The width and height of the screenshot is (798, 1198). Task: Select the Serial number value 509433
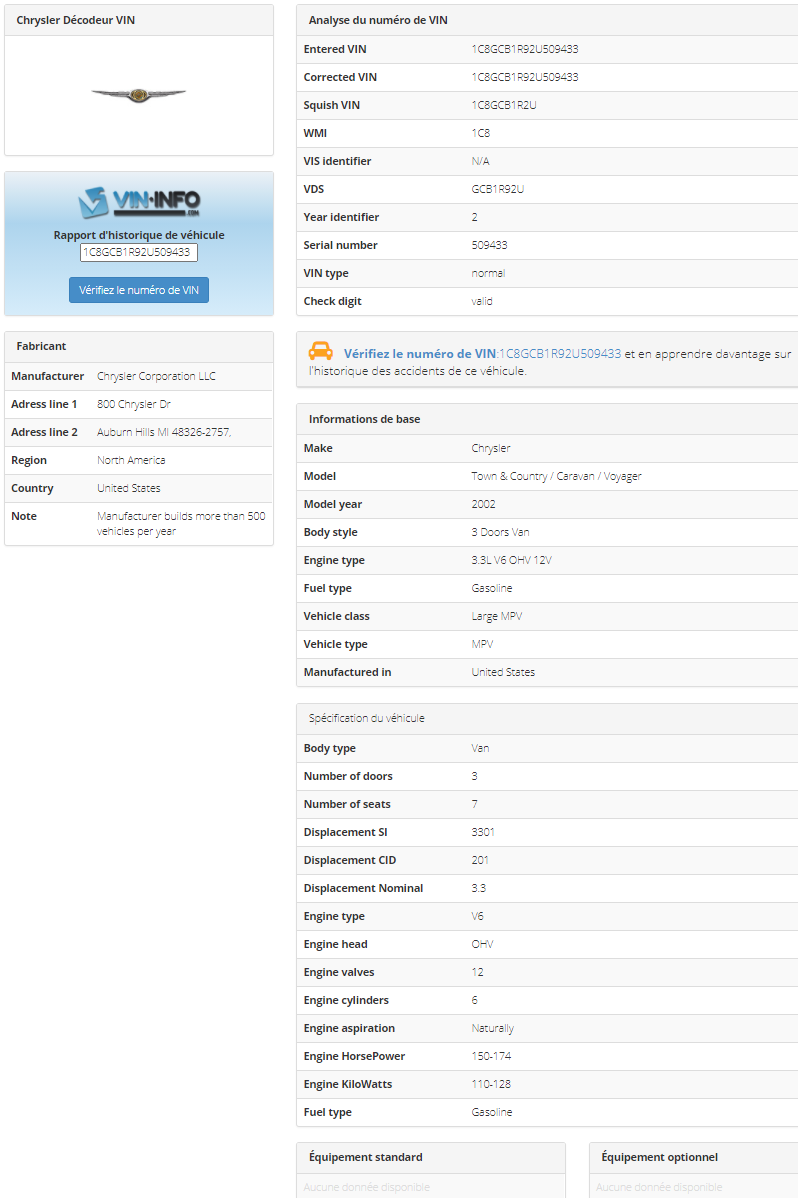[489, 245]
